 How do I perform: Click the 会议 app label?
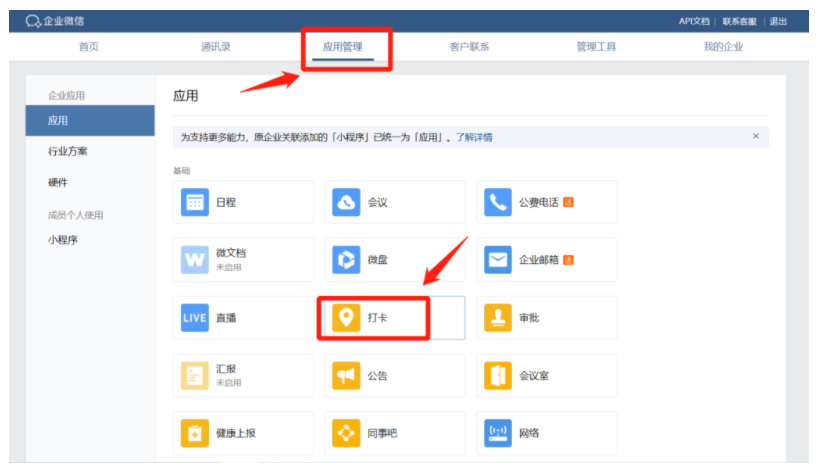[x=378, y=202]
